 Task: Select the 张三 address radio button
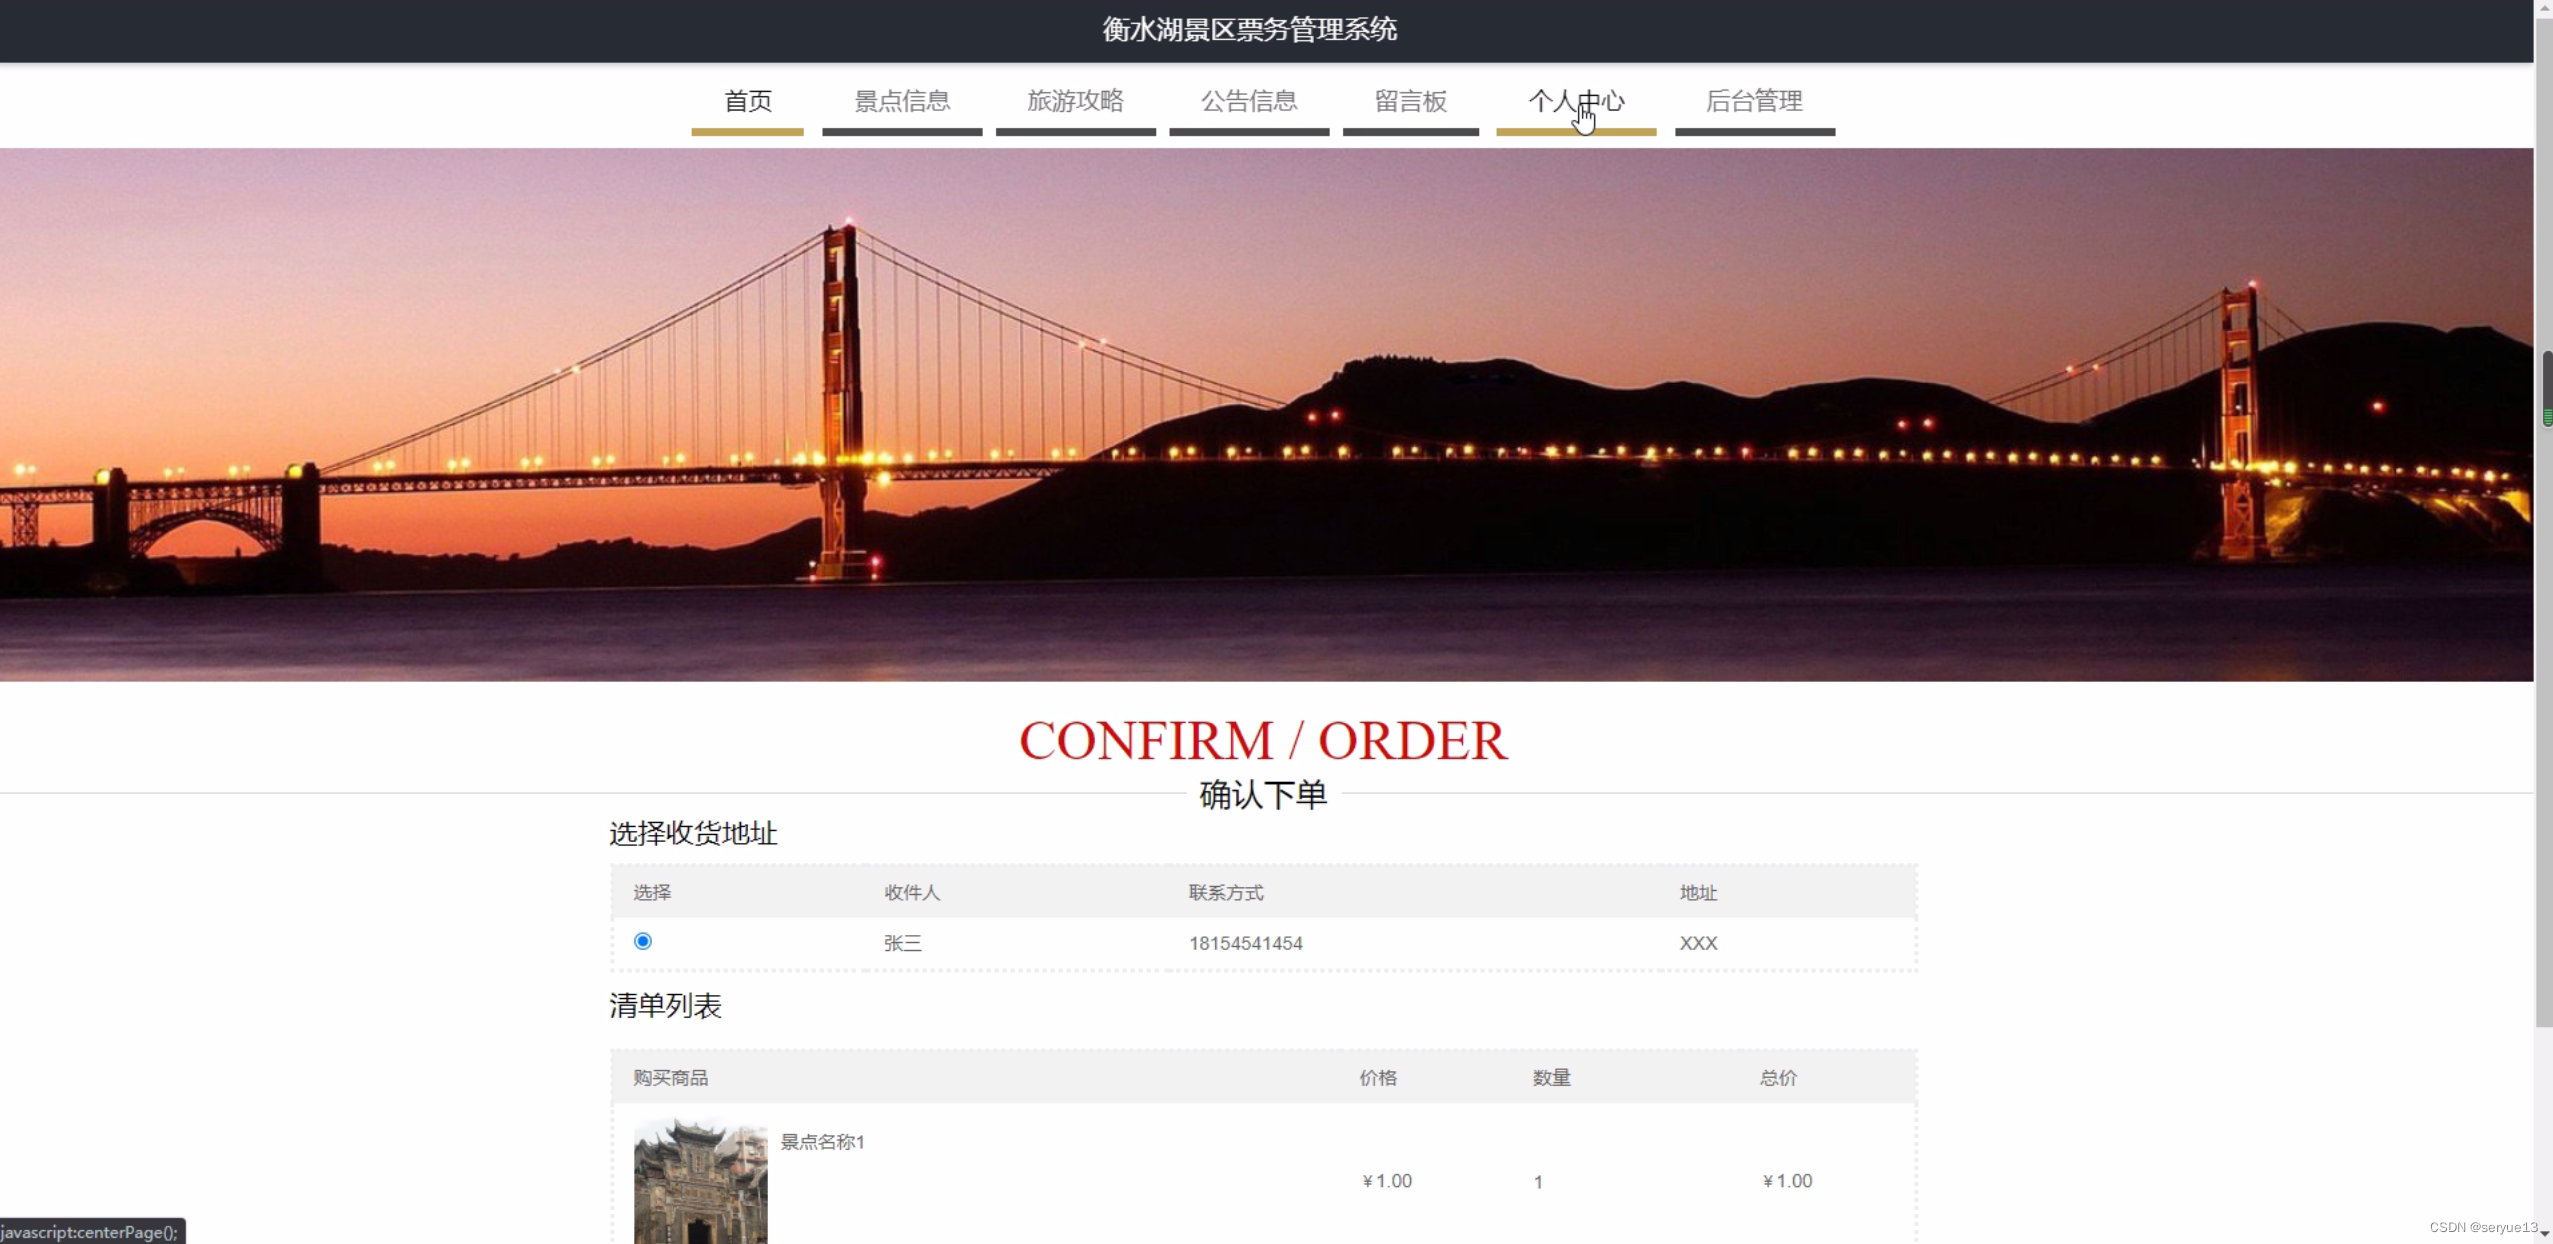point(643,941)
